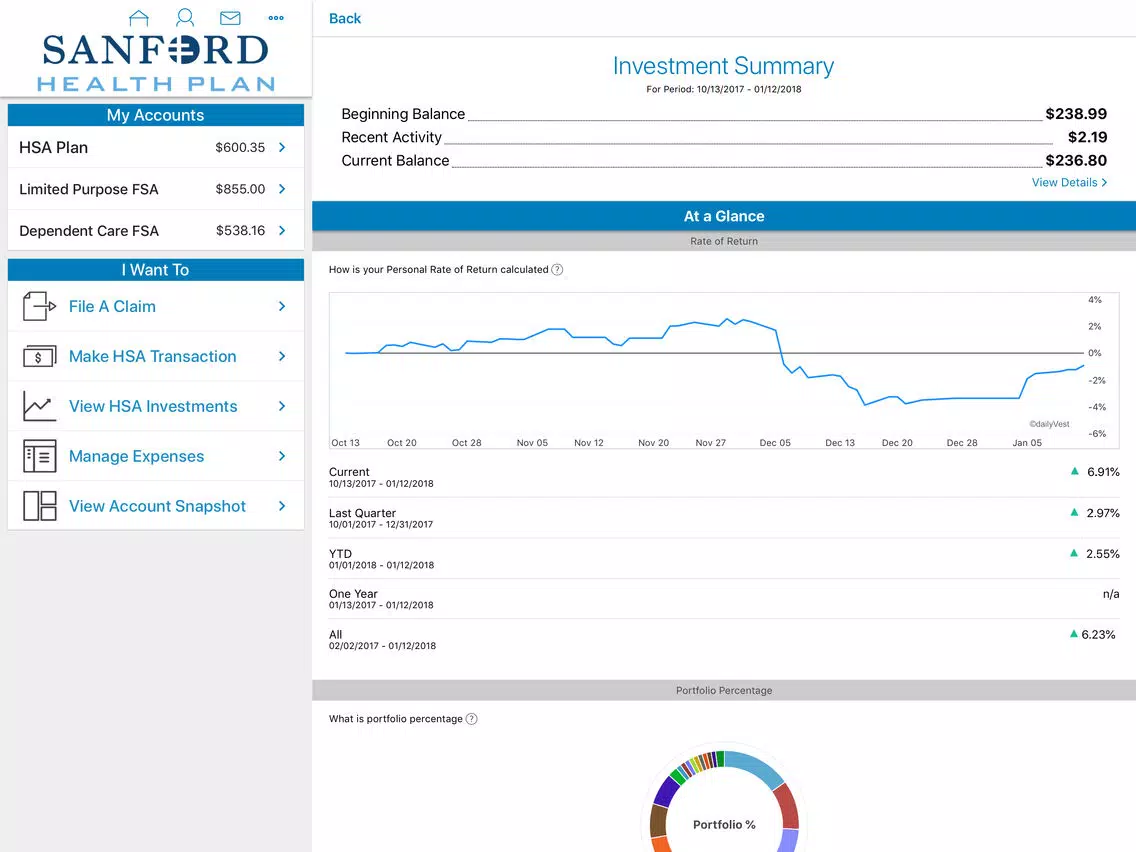Click the Portfolio % center label
Image resolution: width=1136 pixels, height=852 pixels.
(724, 824)
